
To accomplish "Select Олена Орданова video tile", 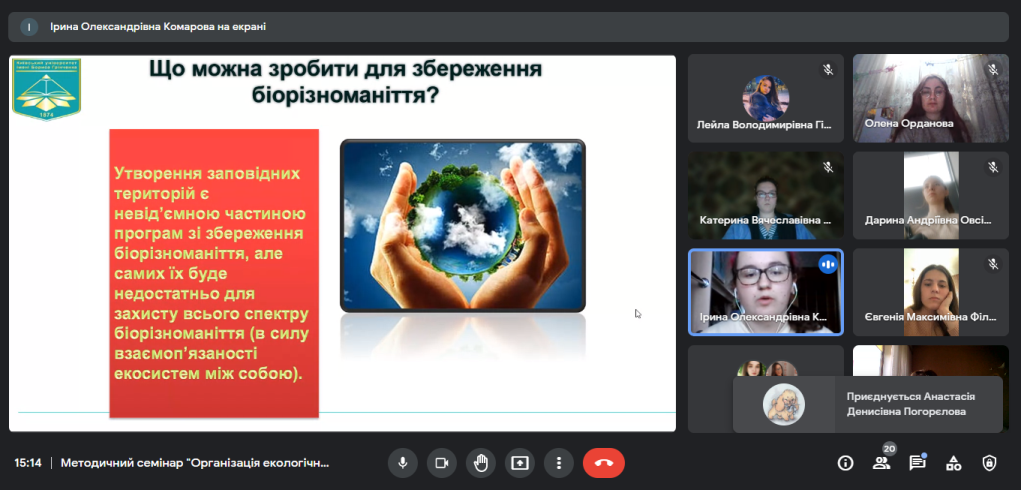I will [x=930, y=98].
